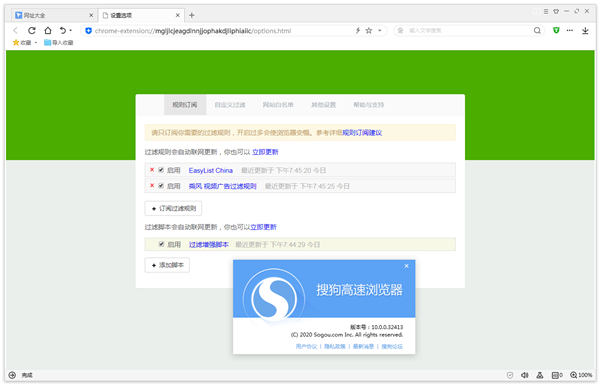600x385 pixels.
Task: Open the downloads arrow icon
Action: click(x=585, y=31)
